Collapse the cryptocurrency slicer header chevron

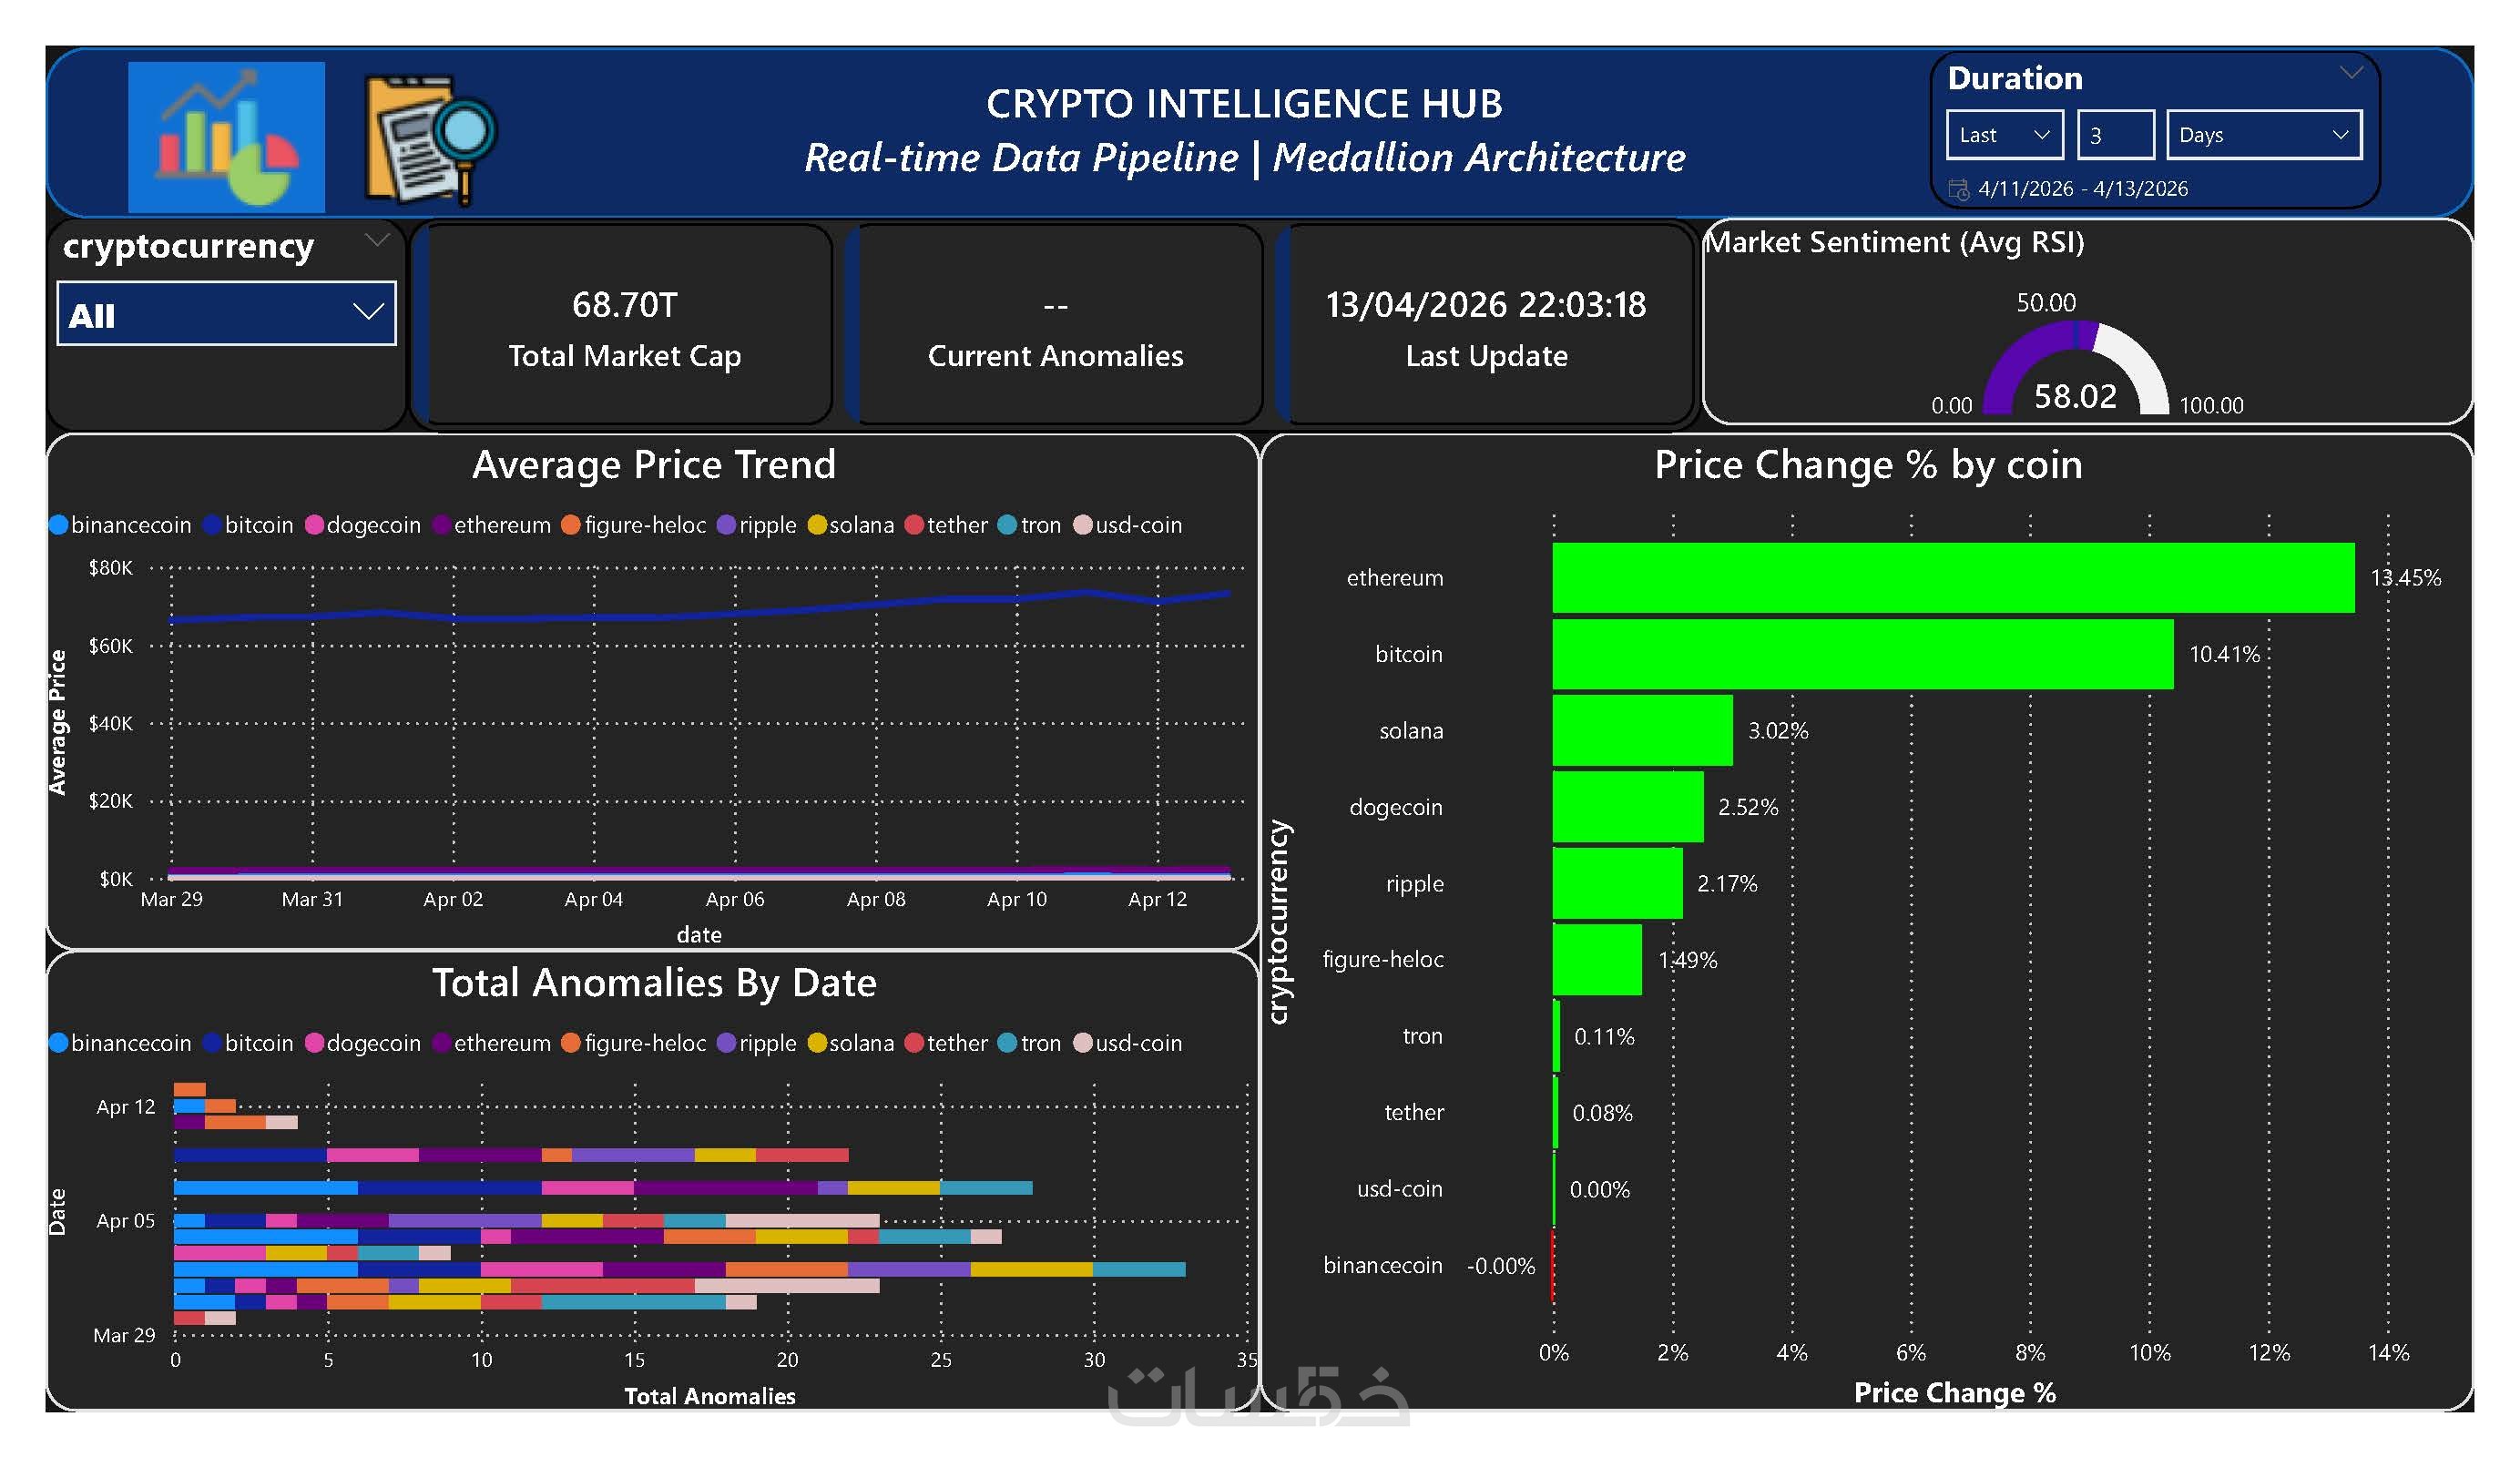coord(376,239)
